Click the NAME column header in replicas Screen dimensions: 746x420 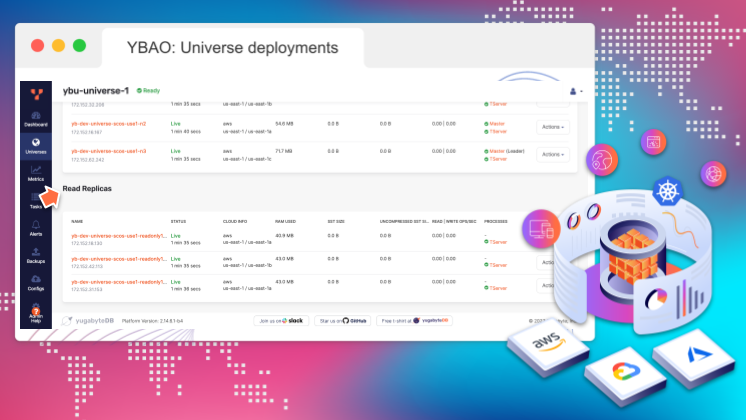(x=77, y=222)
